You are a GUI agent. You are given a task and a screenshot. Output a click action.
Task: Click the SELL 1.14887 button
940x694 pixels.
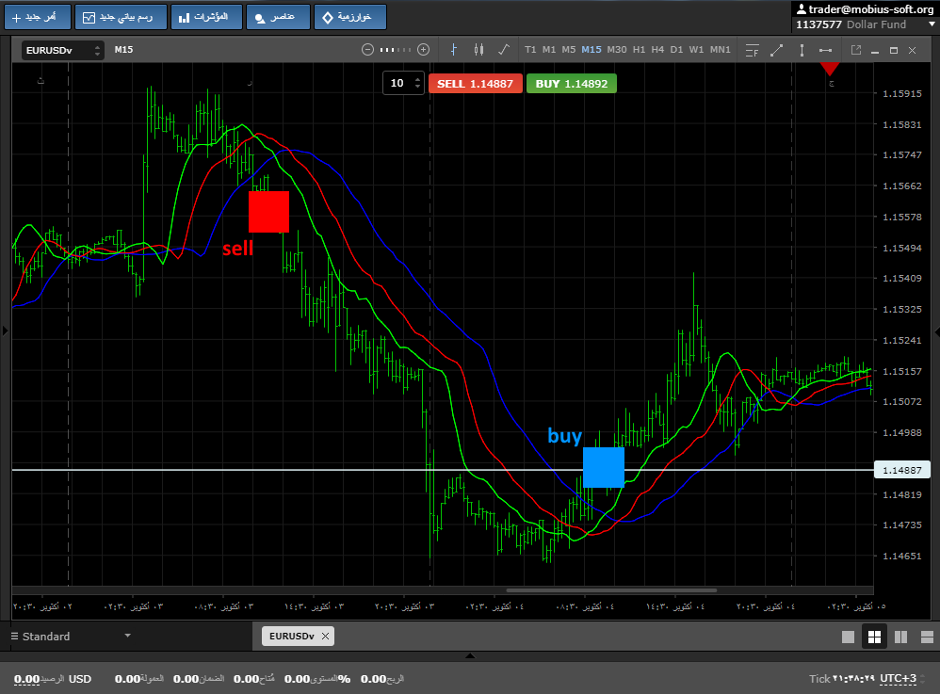(x=475, y=84)
